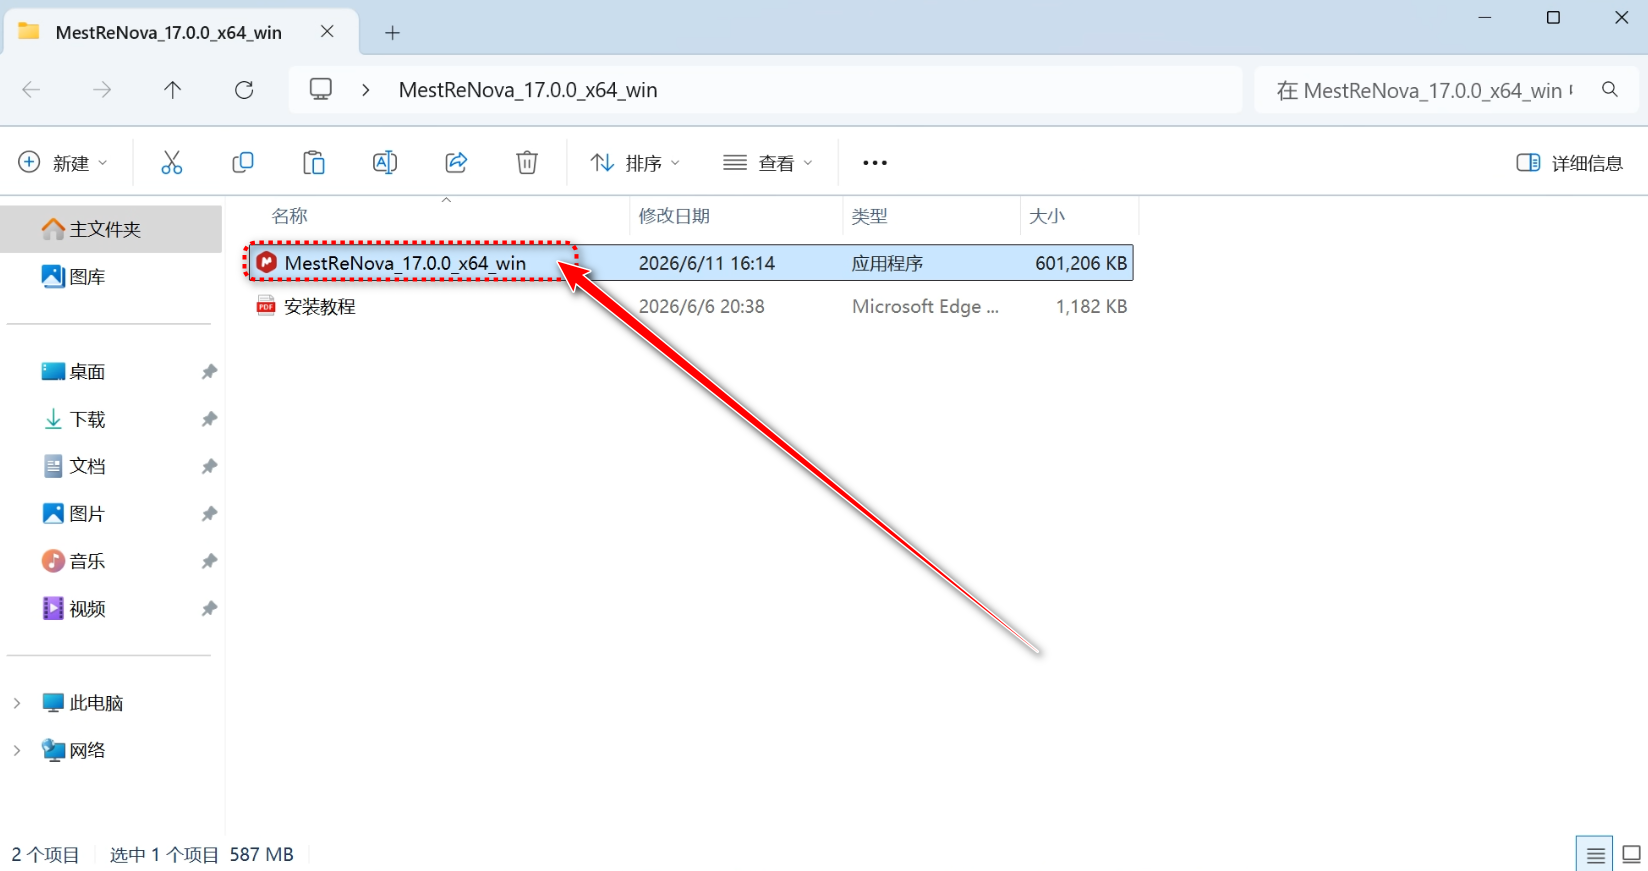Unpin 视频 using its pin icon
1648x871 pixels.
(x=209, y=609)
